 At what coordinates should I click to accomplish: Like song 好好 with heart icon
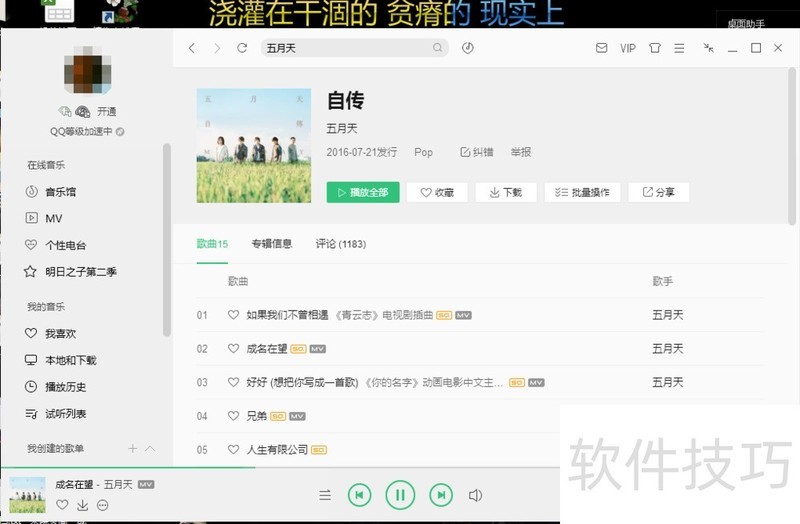[x=233, y=382]
